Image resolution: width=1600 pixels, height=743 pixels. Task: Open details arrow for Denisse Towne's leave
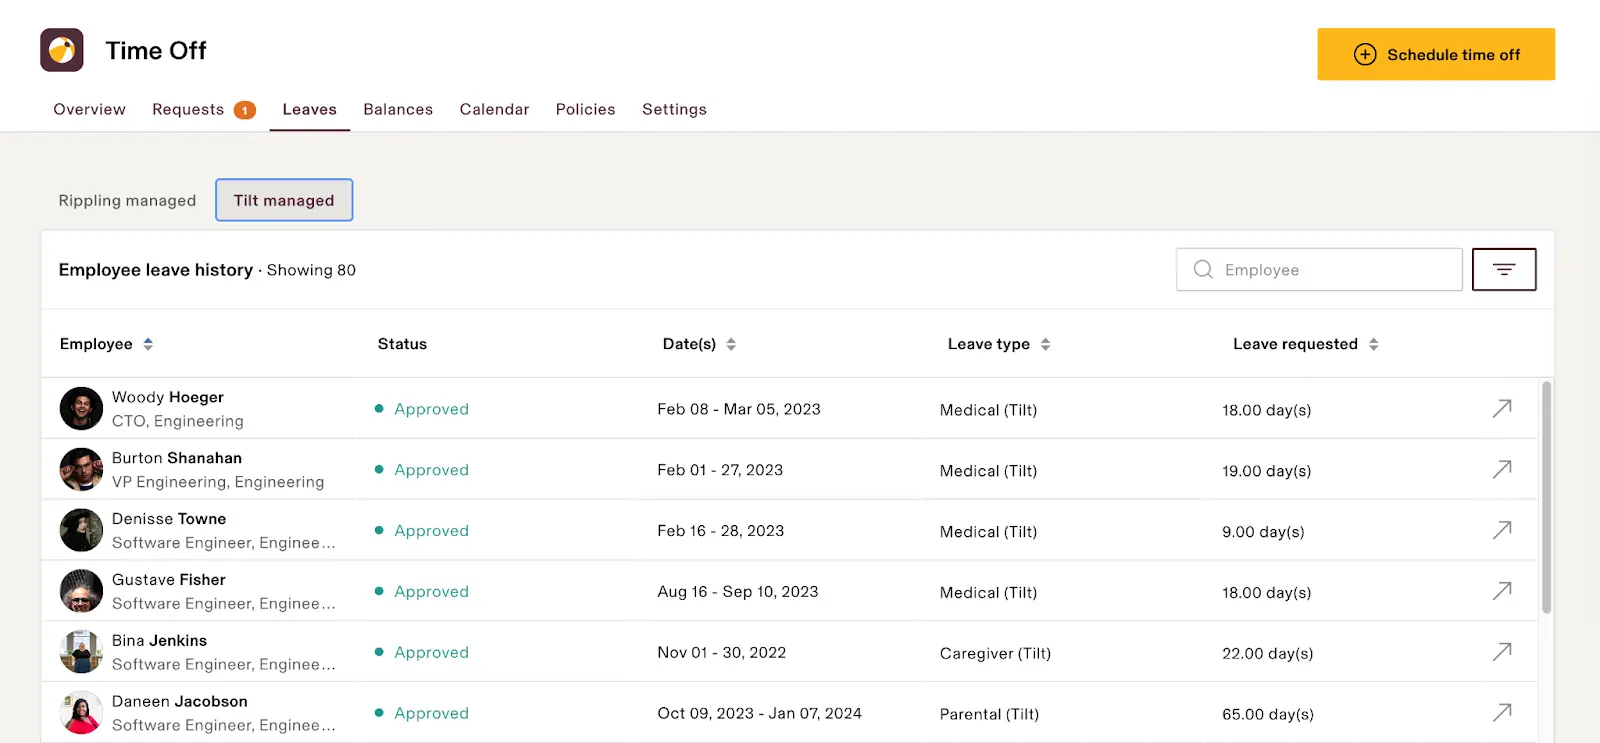(1502, 530)
